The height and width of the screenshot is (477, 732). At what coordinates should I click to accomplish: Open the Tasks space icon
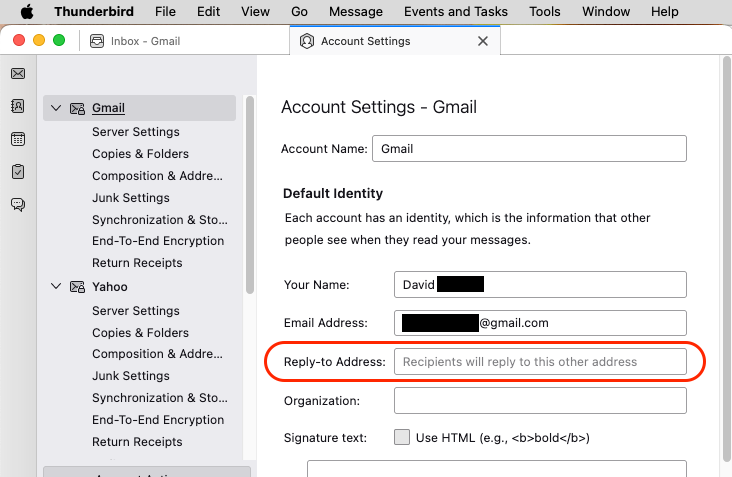[x=18, y=172]
